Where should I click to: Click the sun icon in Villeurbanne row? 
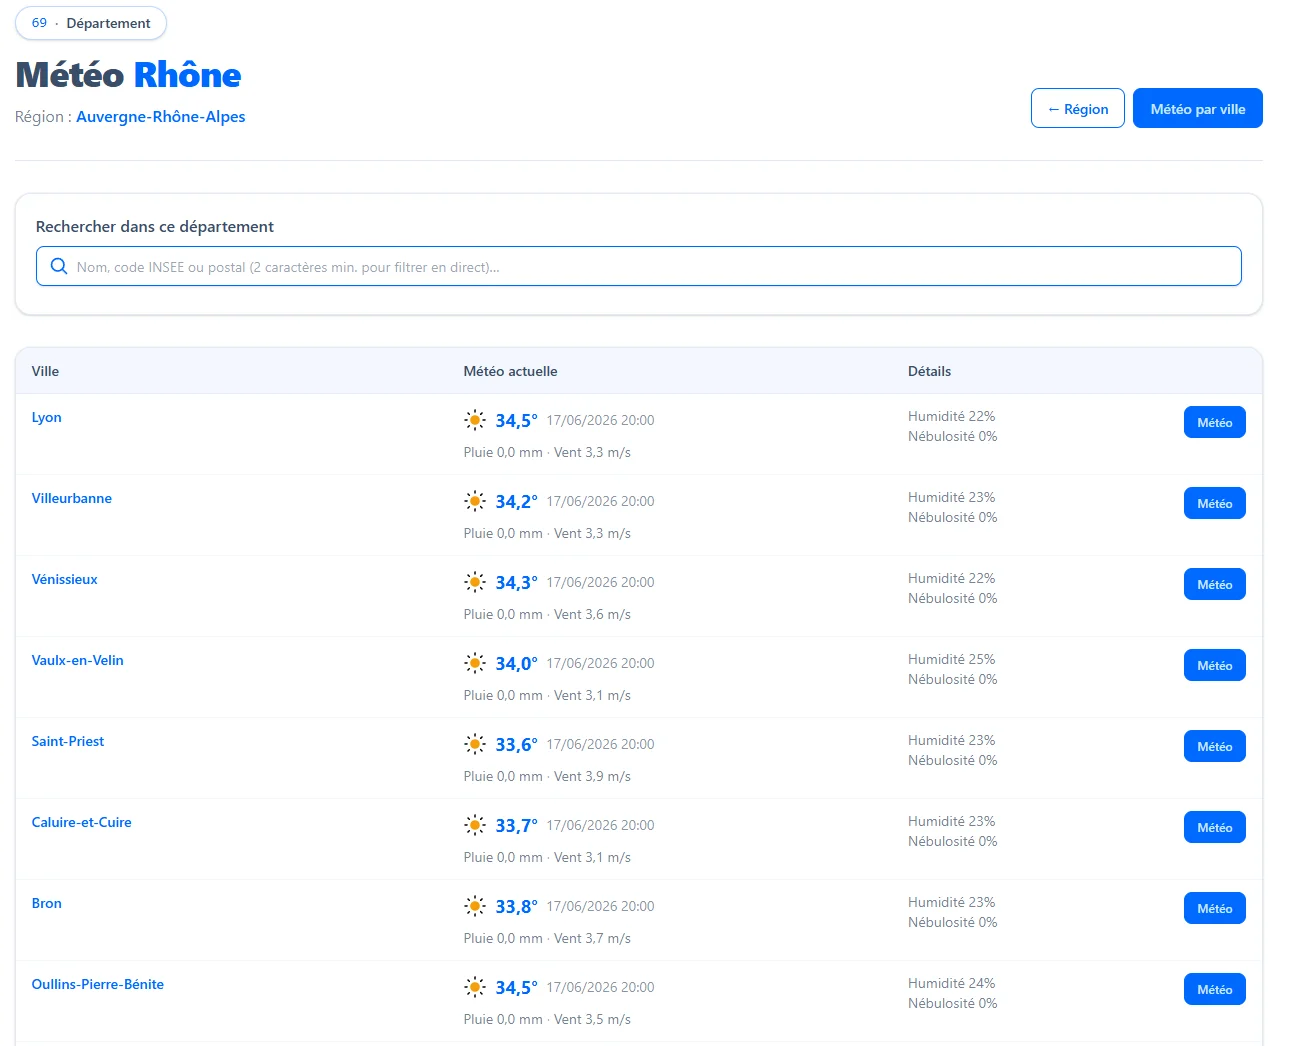[475, 501]
